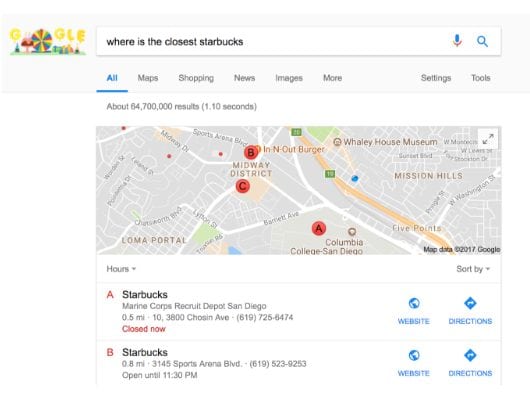Open website globe icon for Starbucks A
Viewport: 530px width, 414px height.
click(x=414, y=303)
